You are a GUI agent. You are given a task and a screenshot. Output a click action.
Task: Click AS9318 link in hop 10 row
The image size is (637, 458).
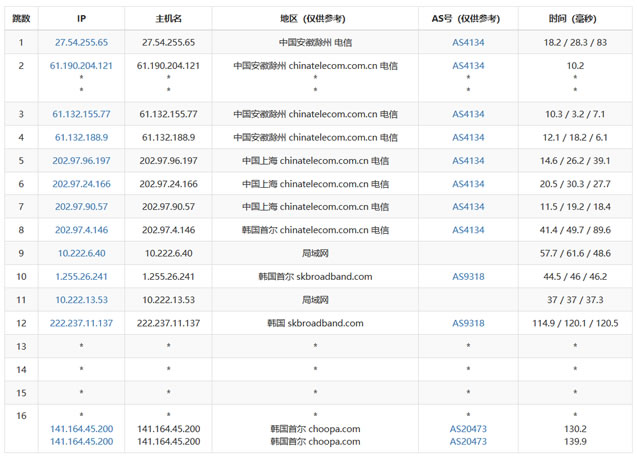(x=468, y=277)
